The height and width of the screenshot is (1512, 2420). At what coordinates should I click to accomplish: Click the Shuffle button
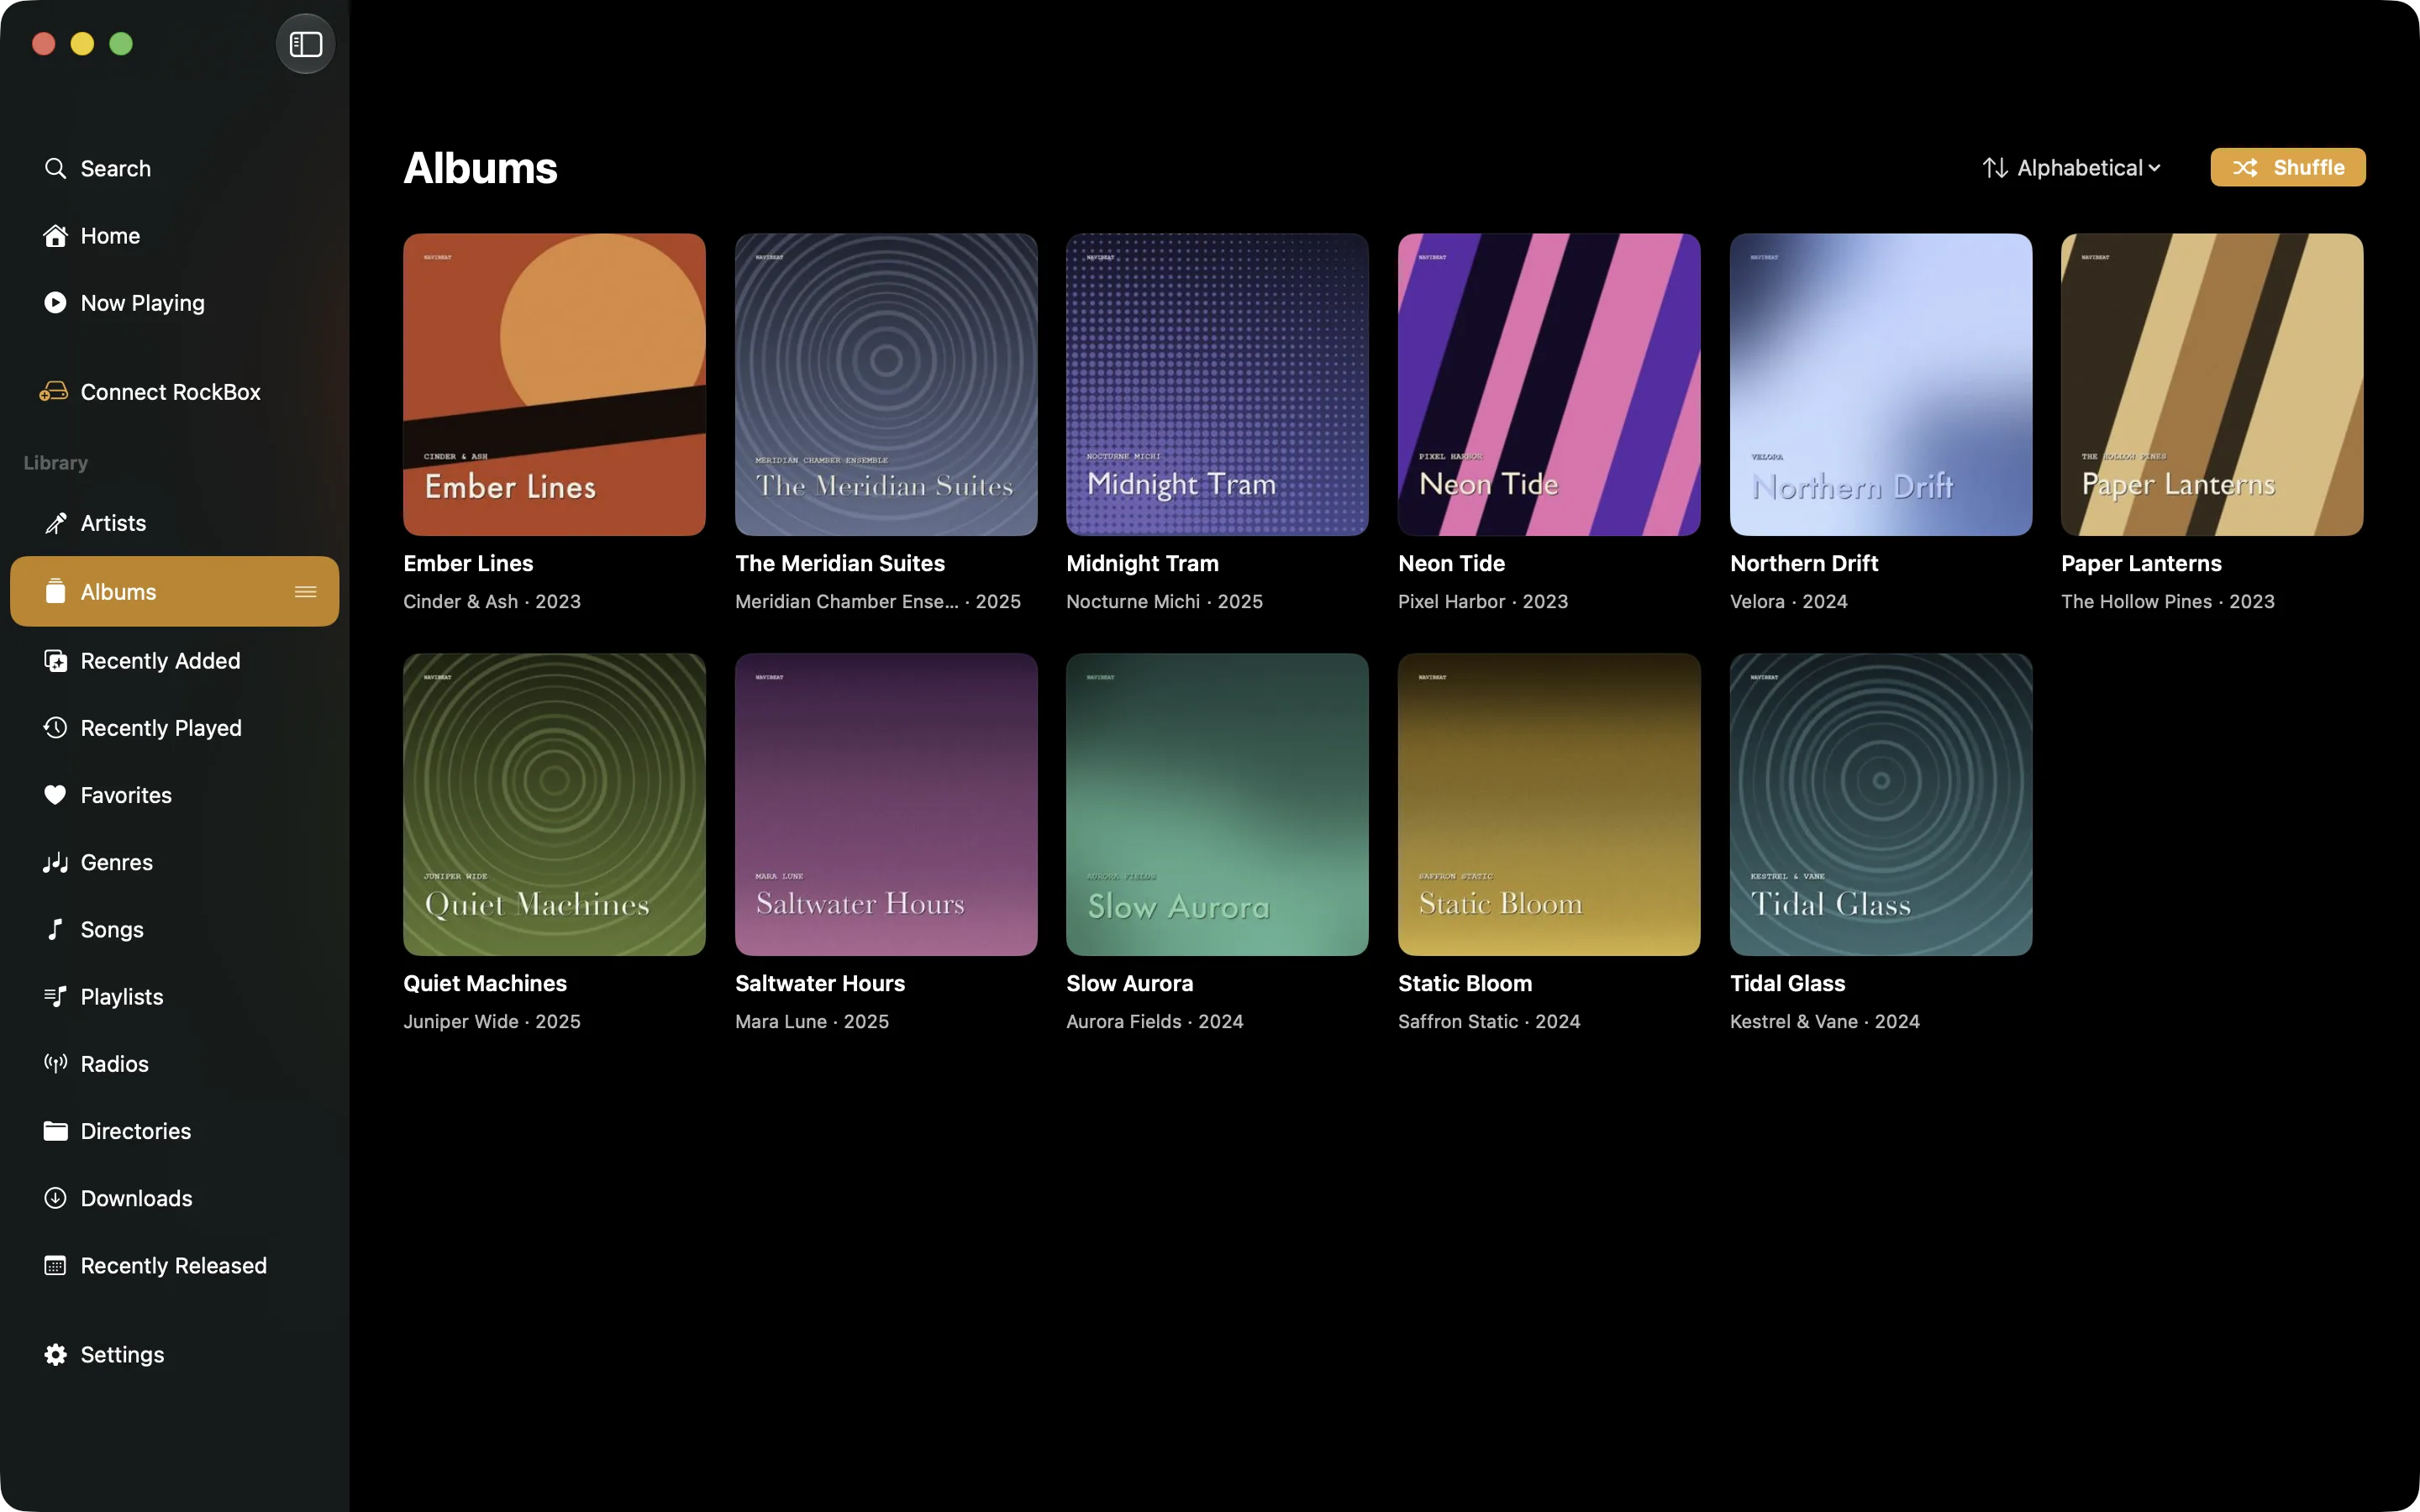[2288, 167]
